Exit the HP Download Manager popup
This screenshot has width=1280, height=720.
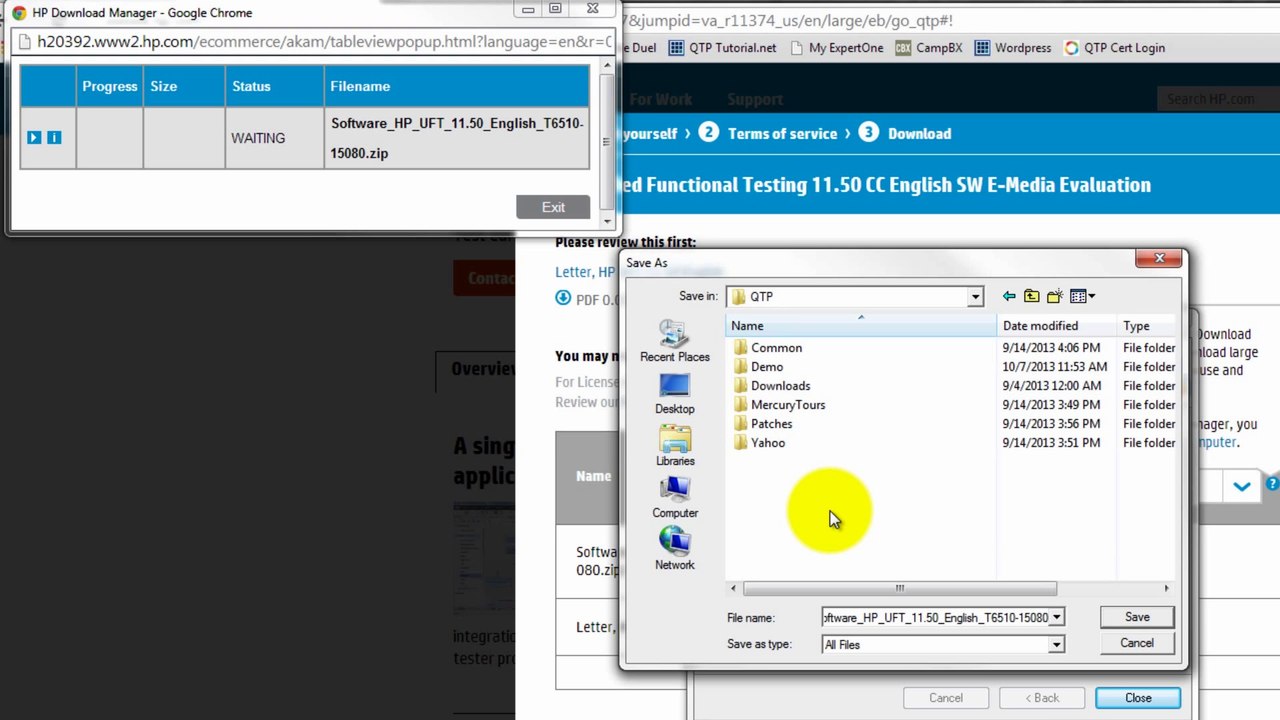[x=553, y=207]
